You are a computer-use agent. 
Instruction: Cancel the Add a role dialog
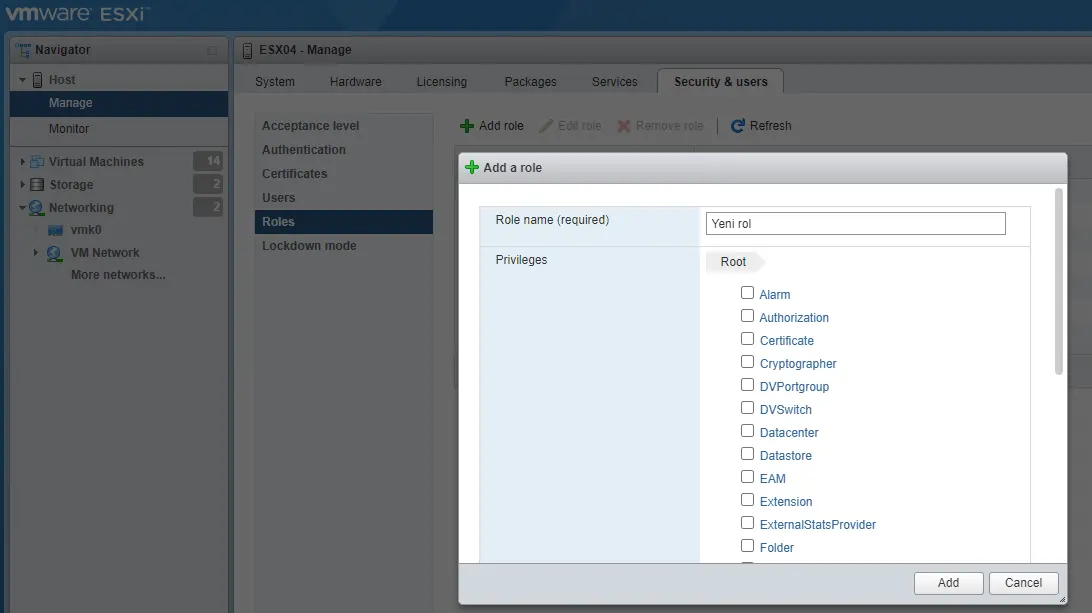pos(1023,583)
